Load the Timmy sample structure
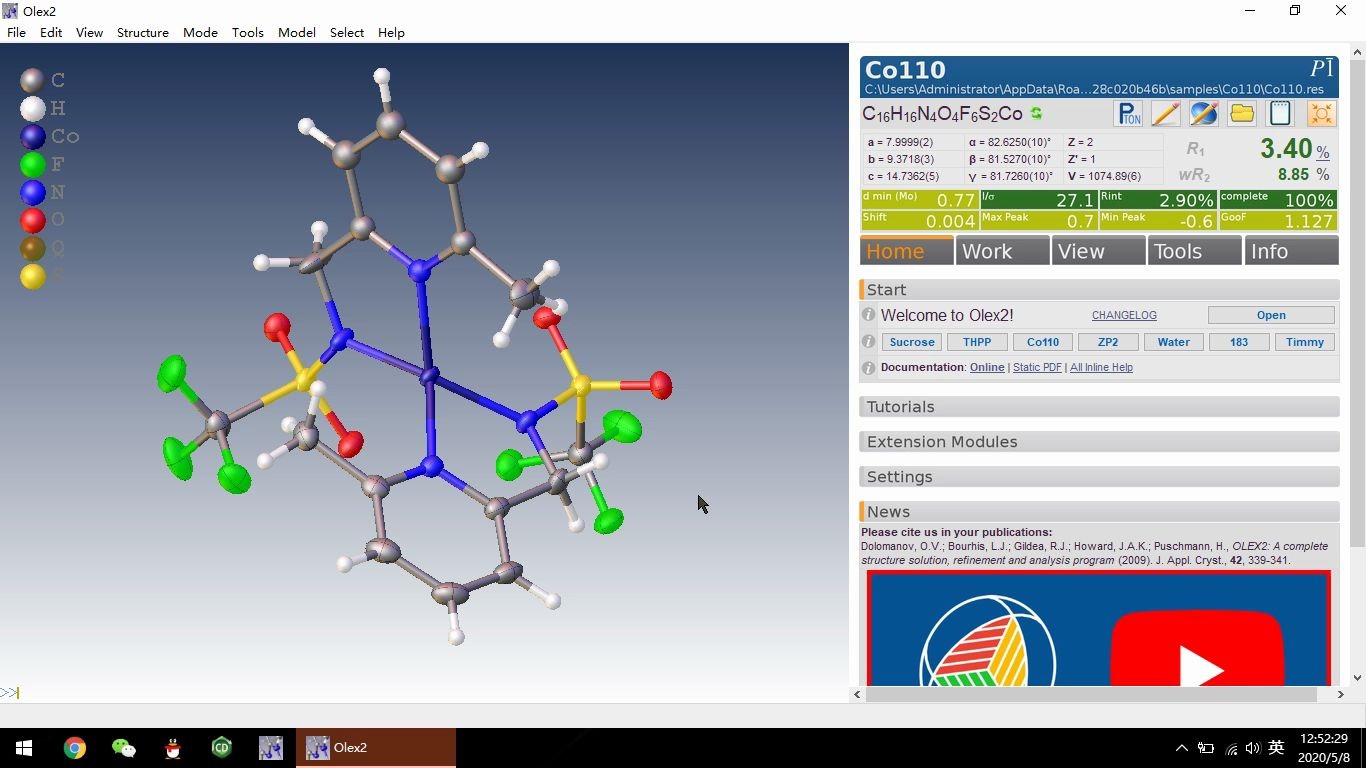This screenshot has height=768, width=1366. coord(1305,342)
